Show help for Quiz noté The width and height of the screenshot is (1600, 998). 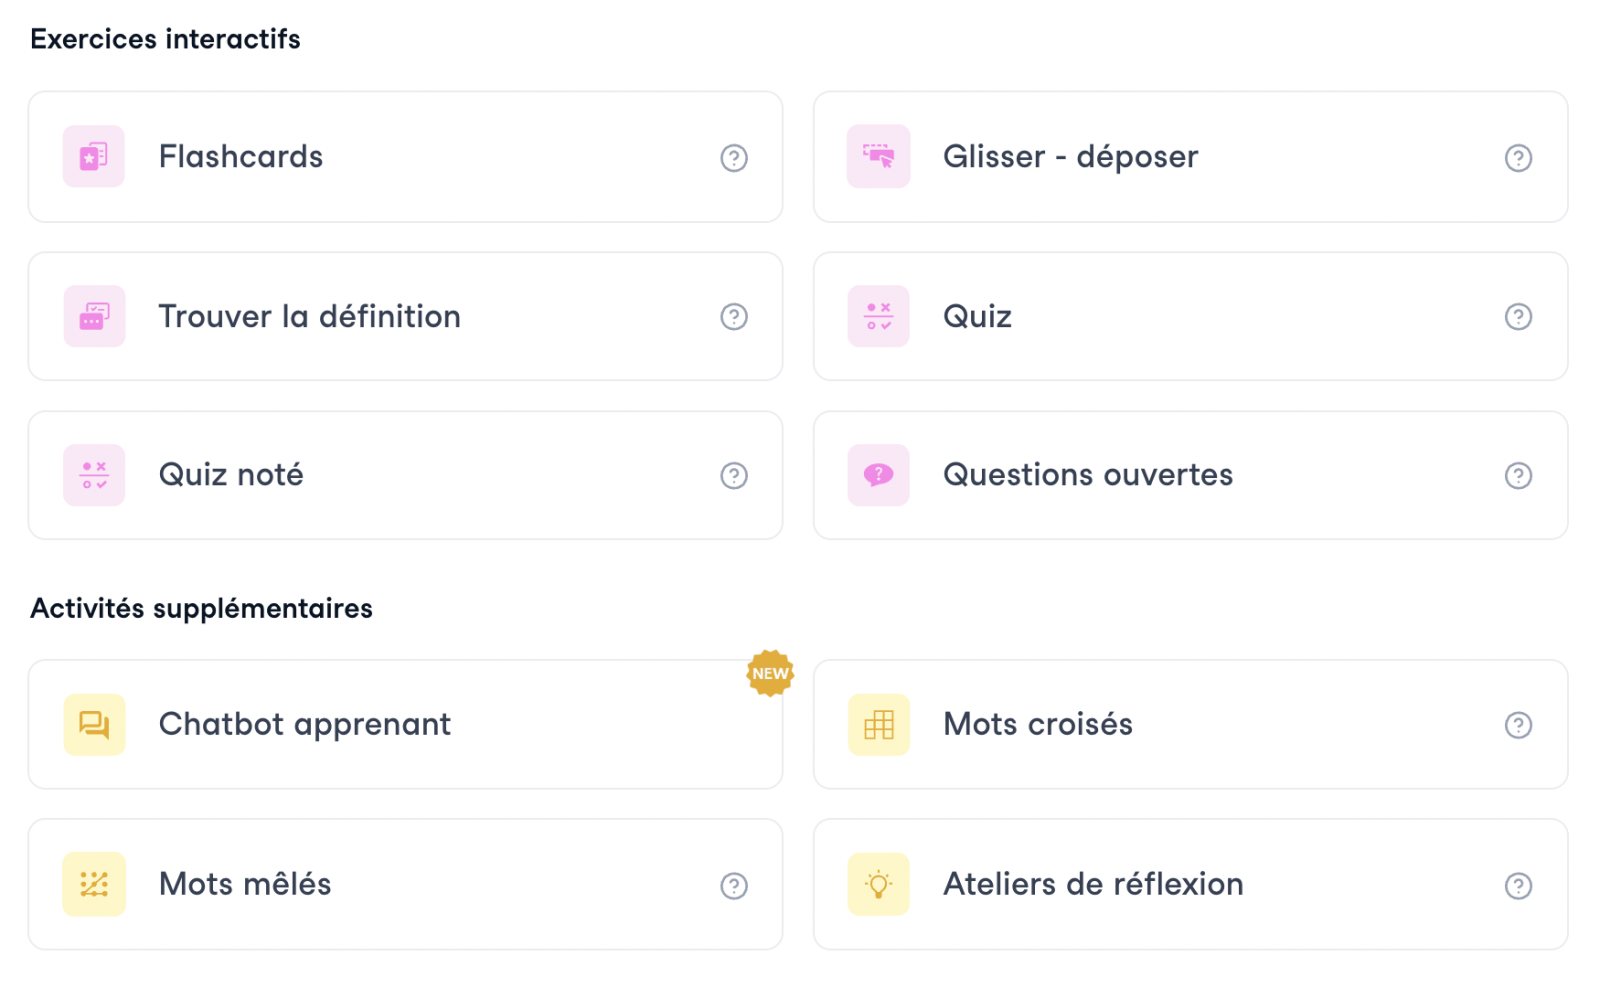tap(734, 476)
